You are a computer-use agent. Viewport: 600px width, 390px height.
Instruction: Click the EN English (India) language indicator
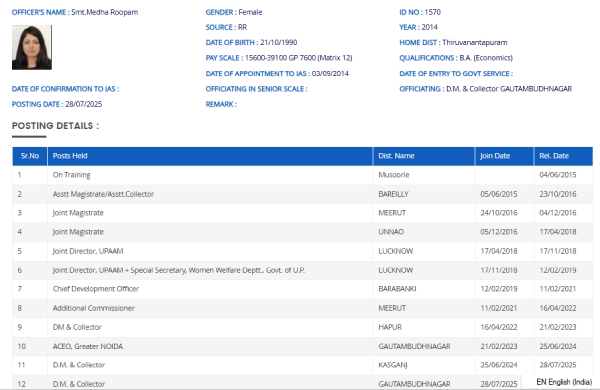(564, 382)
